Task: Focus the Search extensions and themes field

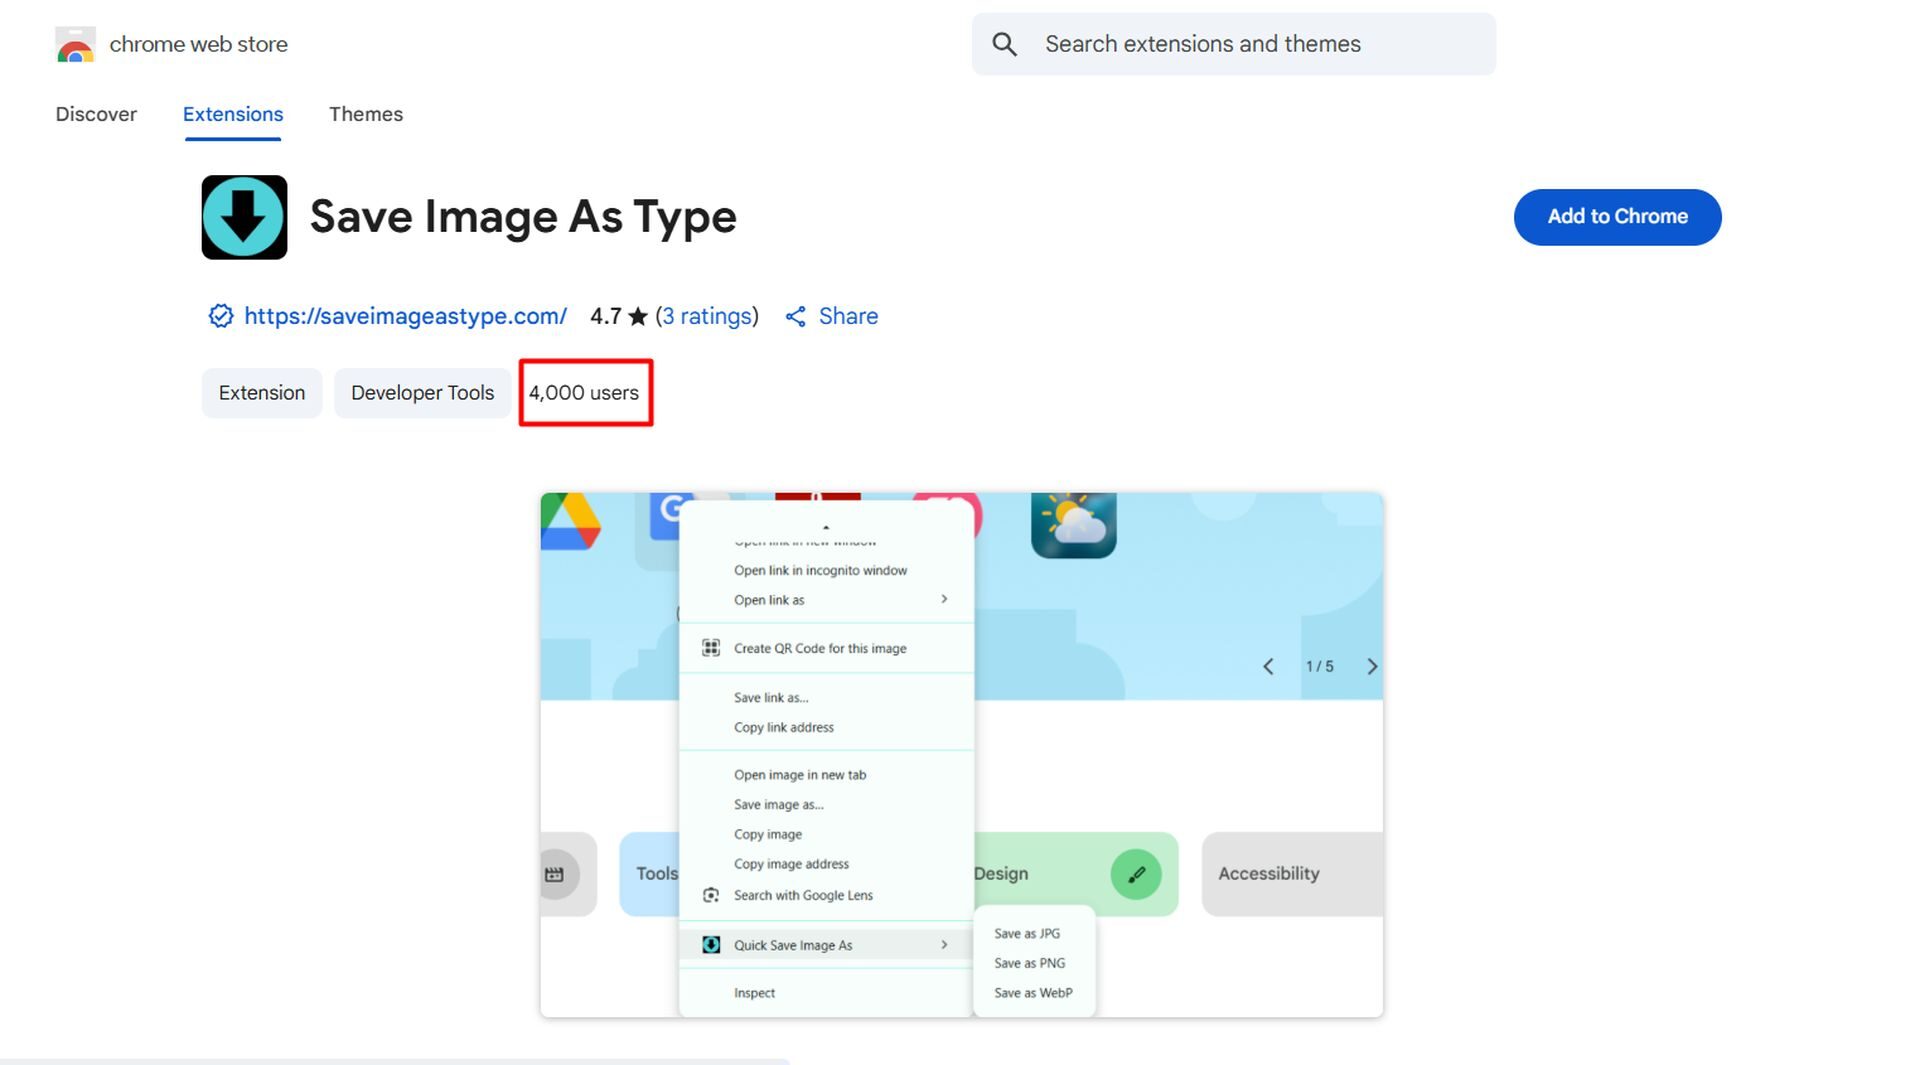Action: coord(1234,44)
